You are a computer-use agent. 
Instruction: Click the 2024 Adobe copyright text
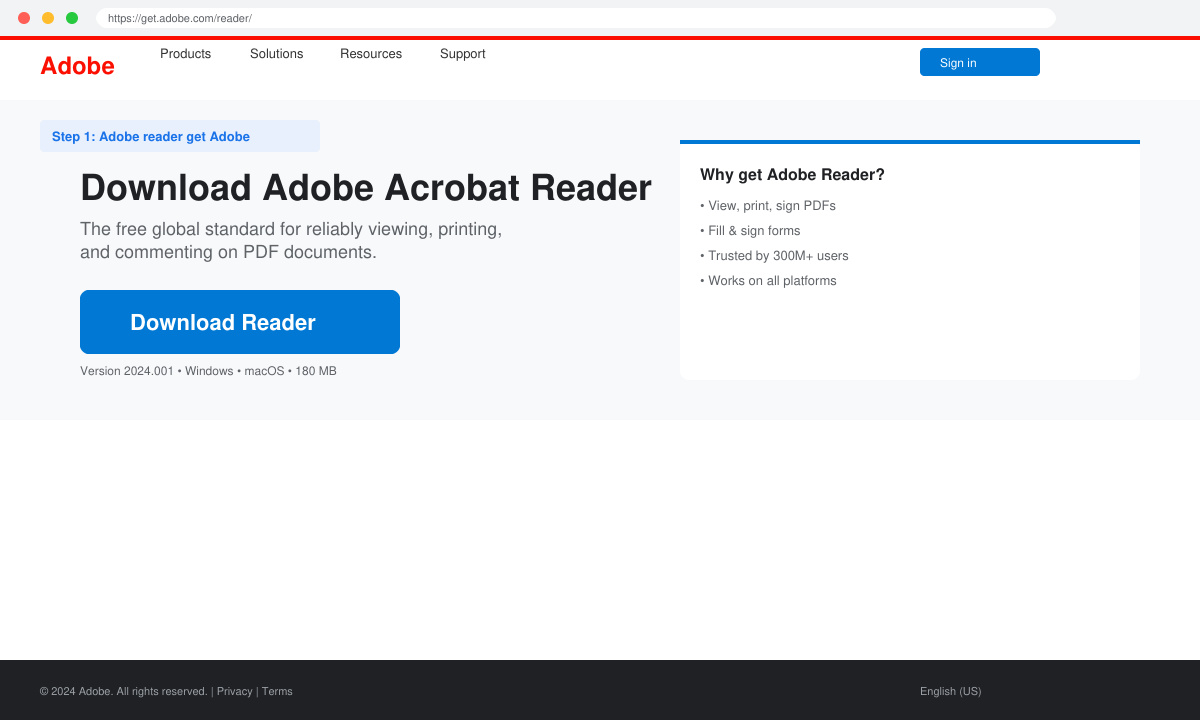point(124,691)
